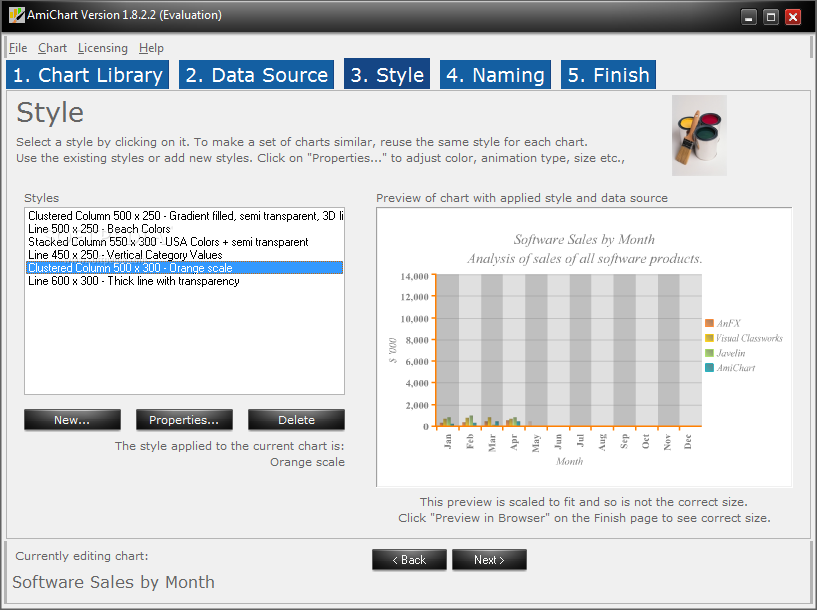Select Stacked Column 550 x 300 USA Colors style

tap(184, 242)
